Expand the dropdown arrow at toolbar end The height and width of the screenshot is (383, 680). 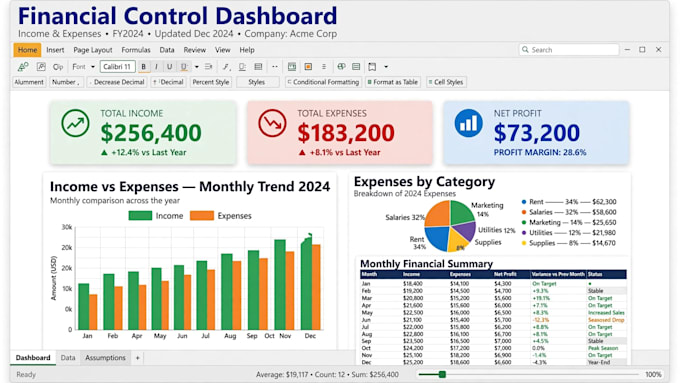pos(386,67)
